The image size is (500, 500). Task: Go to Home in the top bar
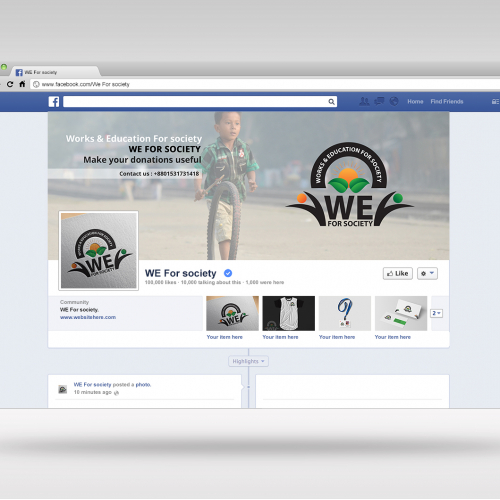415,102
